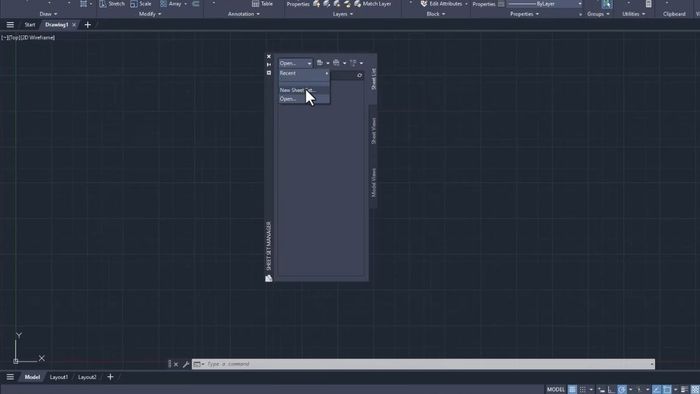Switch to the Sheet Views side tab
The width and height of the screenshot is (700, 394).
point(374,130)
